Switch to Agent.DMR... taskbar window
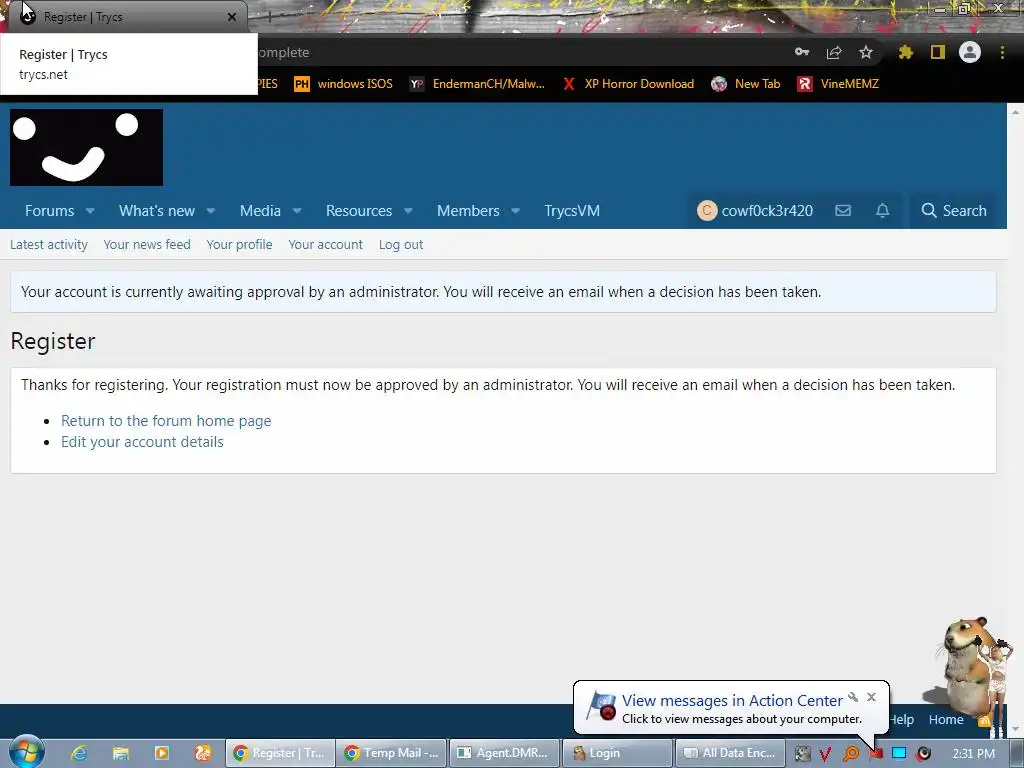 point(504,753)
